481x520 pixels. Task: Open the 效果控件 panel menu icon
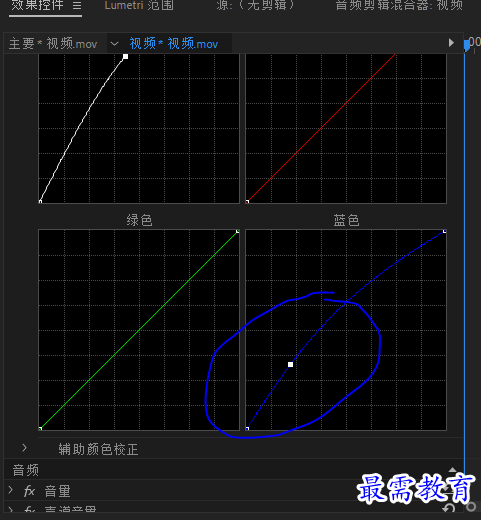point(77,5)
